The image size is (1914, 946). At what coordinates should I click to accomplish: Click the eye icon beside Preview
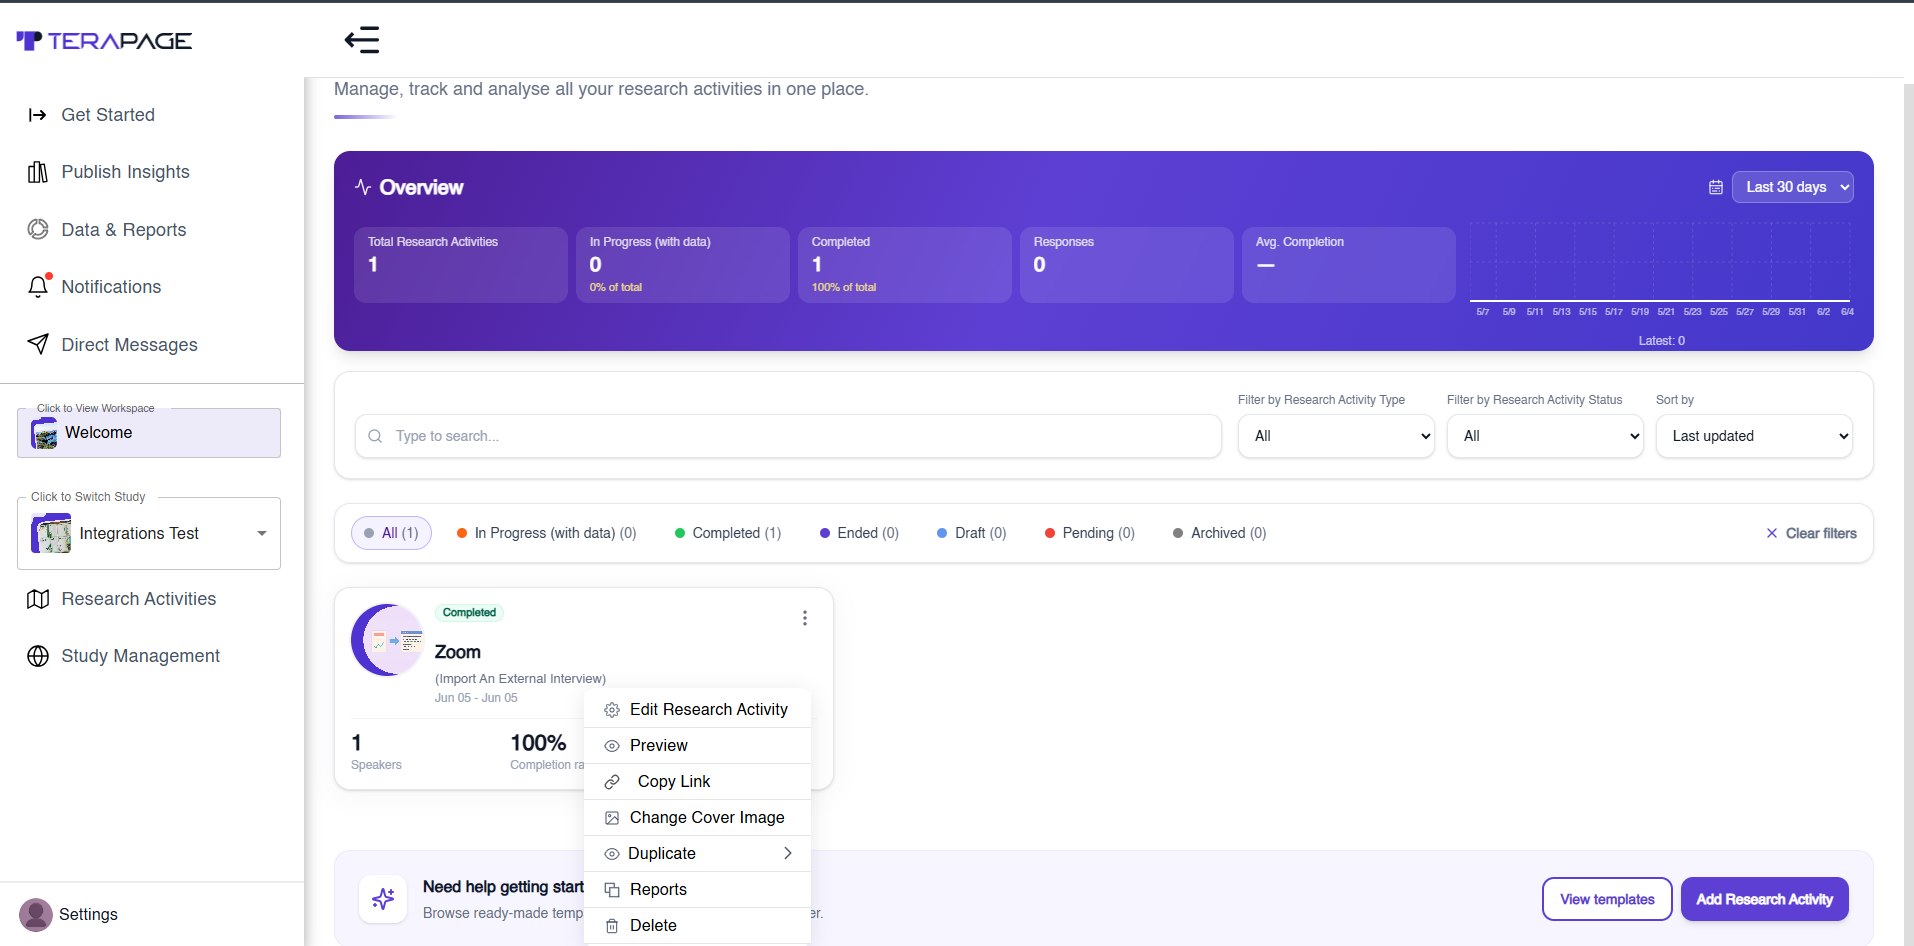click(x=612, y=746)
